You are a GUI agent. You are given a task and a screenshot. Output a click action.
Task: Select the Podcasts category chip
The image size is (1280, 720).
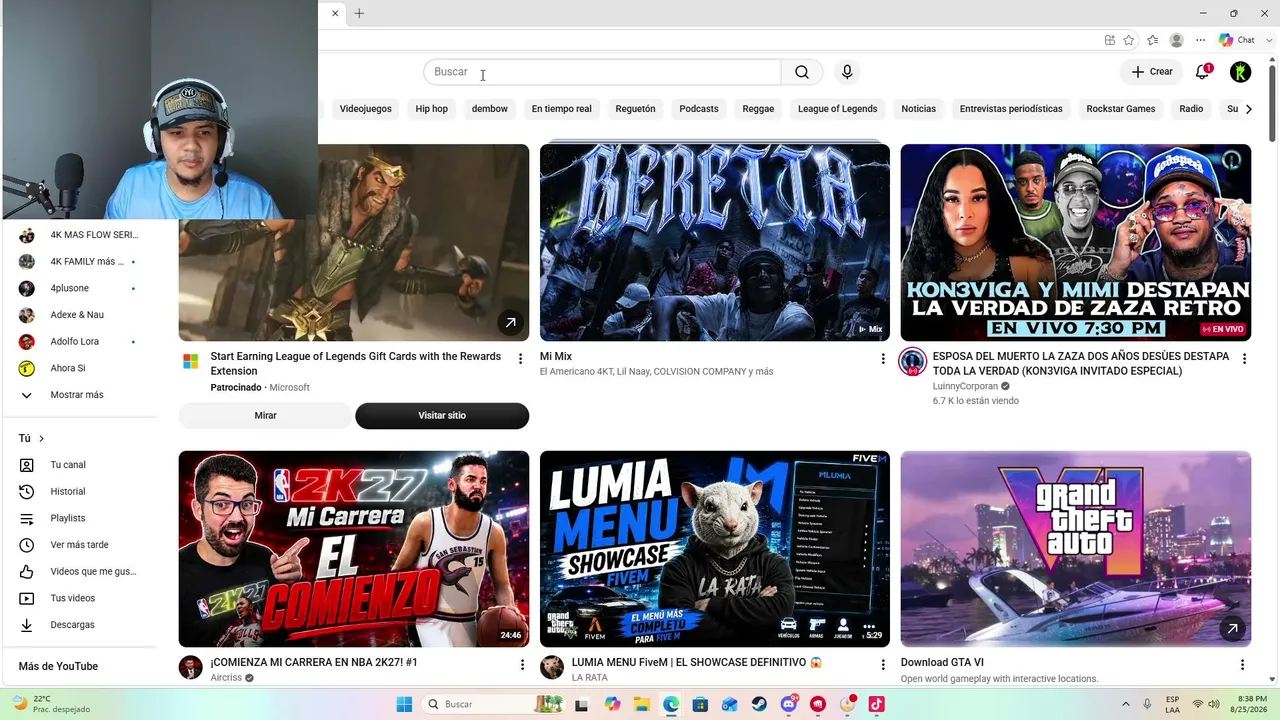(x=699, y=109)
